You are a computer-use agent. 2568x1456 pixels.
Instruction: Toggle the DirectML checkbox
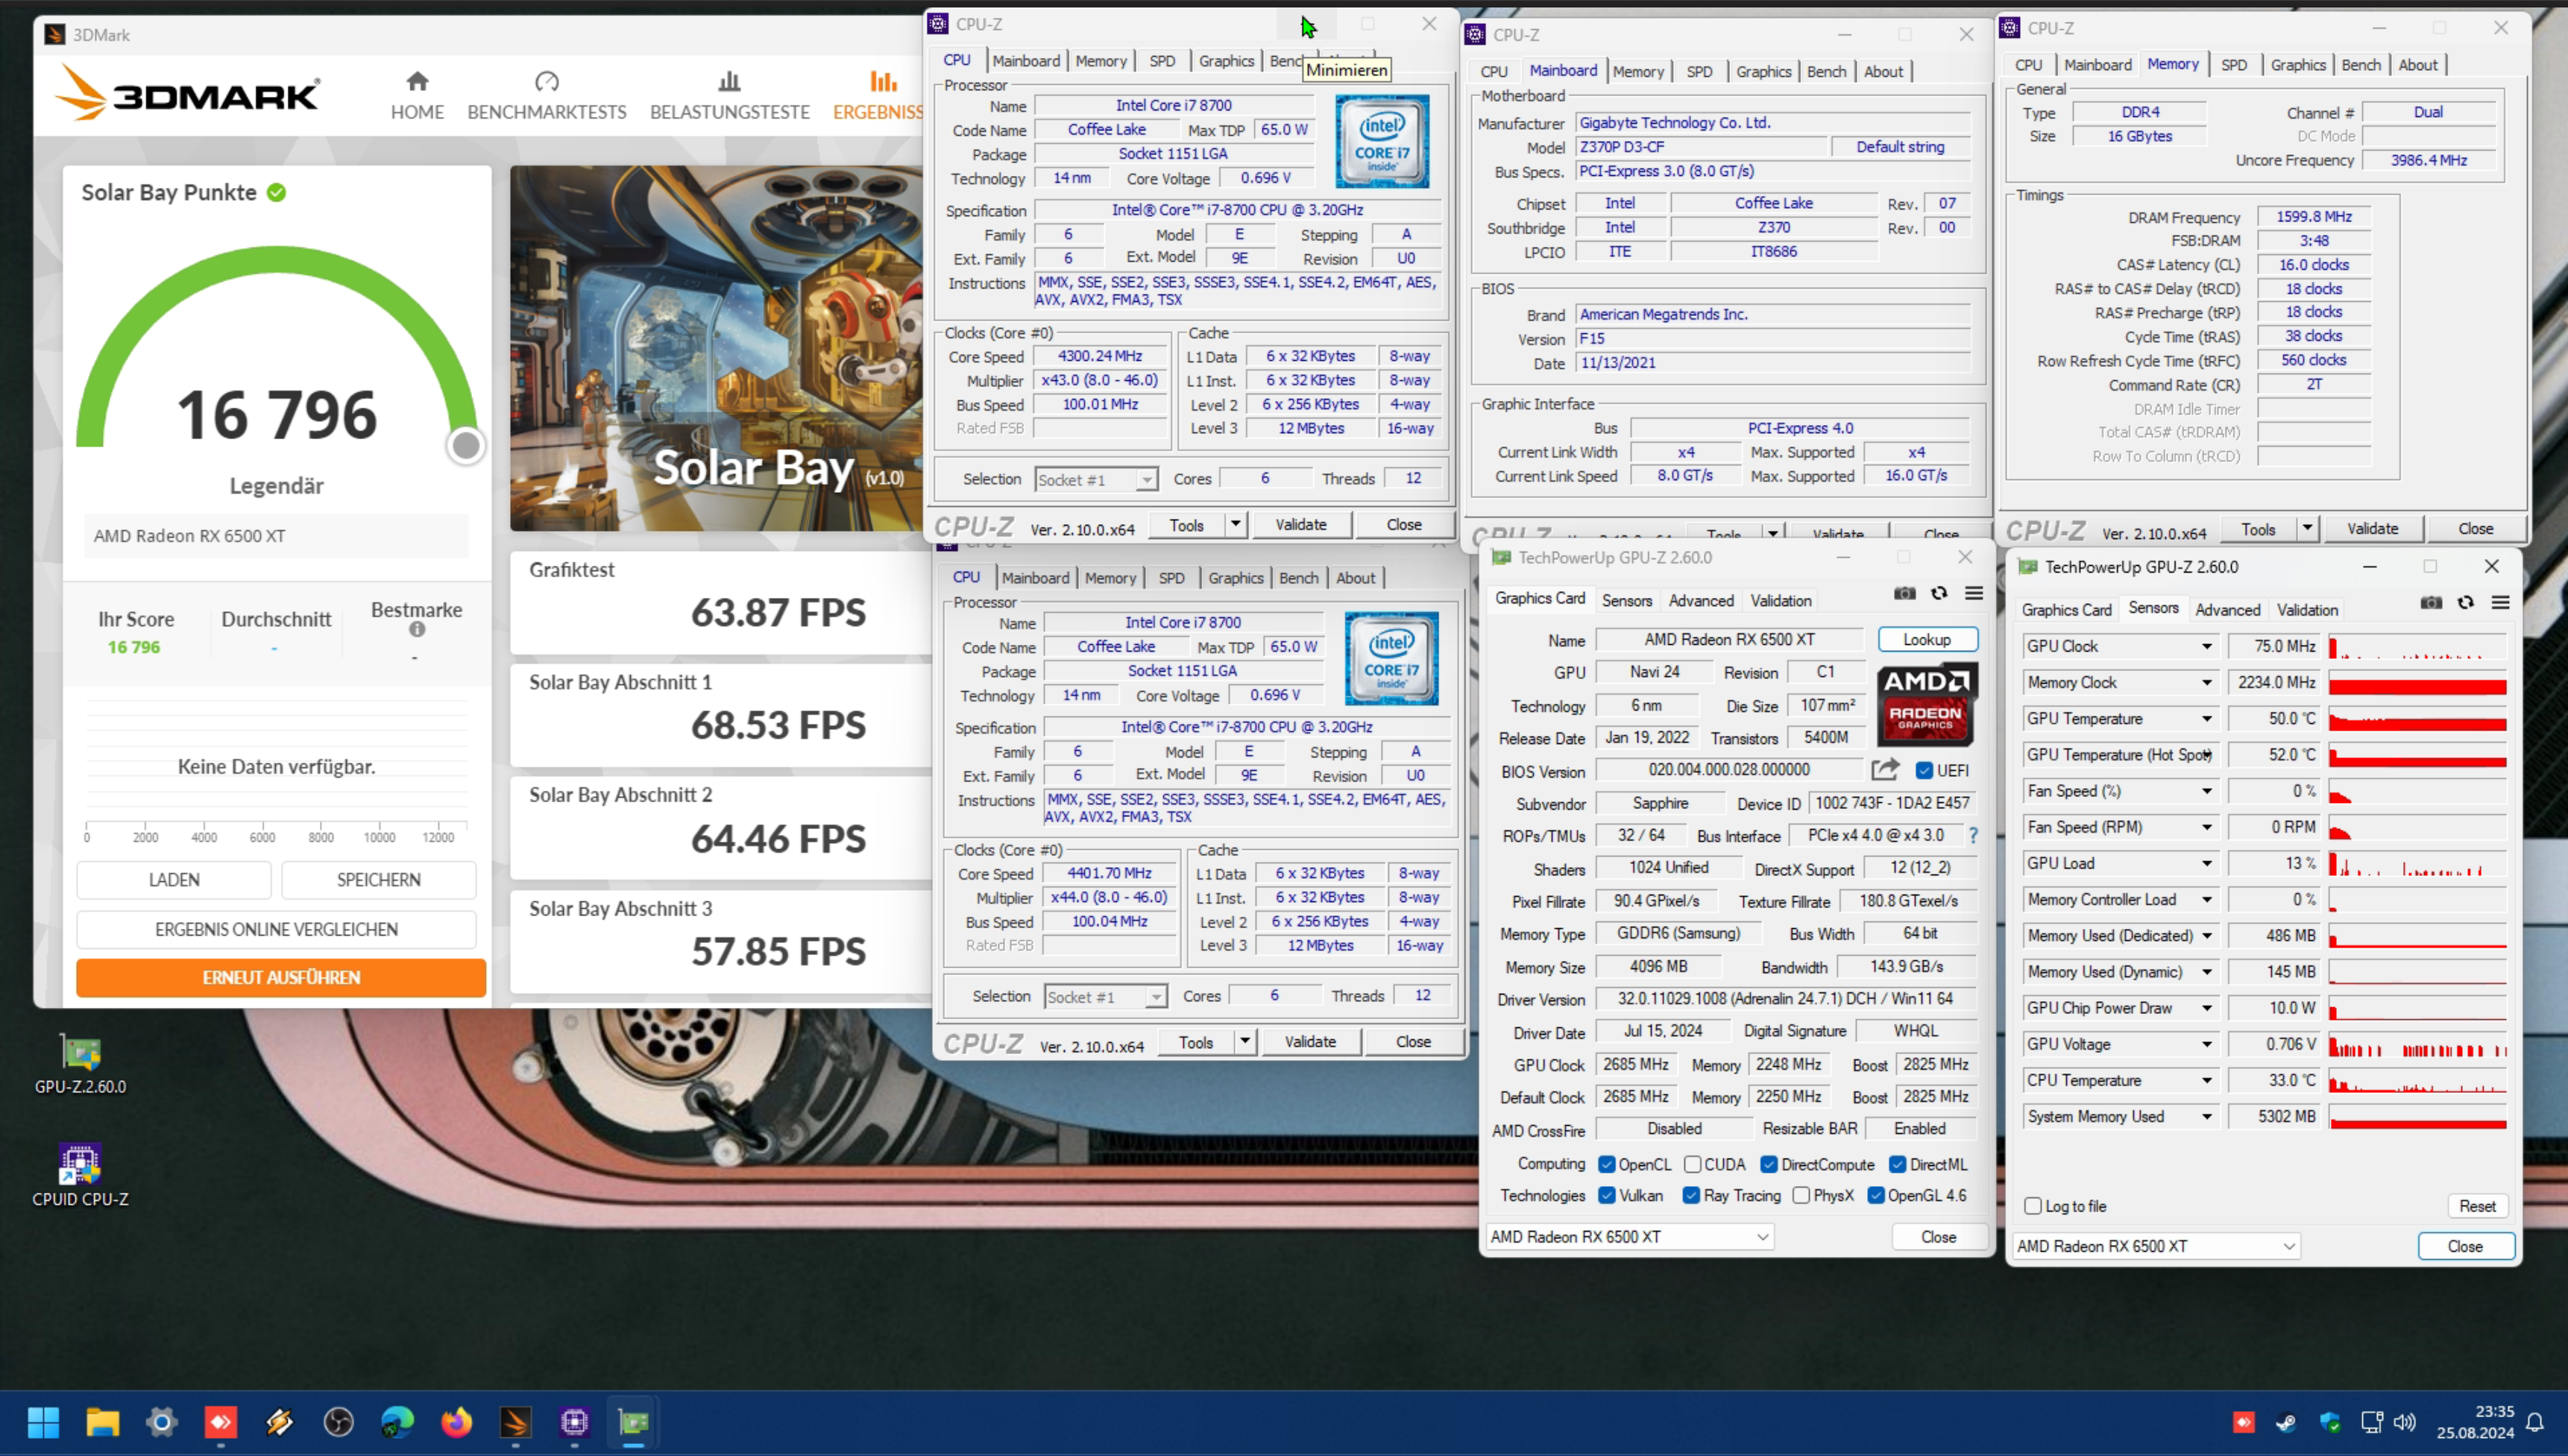1898,1164
